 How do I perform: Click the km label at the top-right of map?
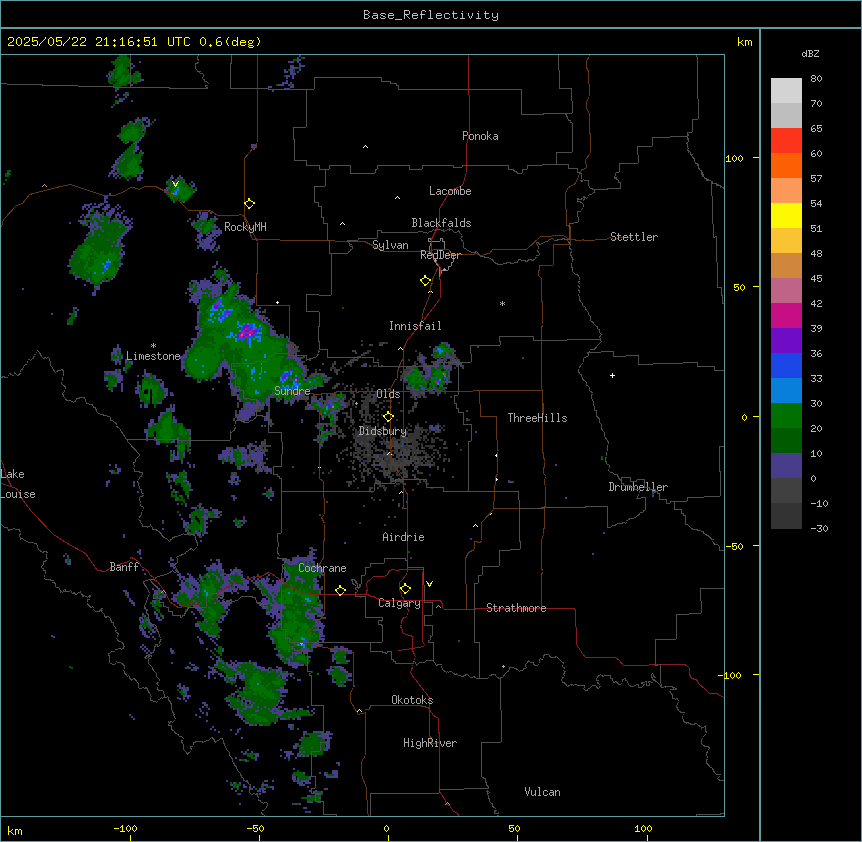point(745,42)
